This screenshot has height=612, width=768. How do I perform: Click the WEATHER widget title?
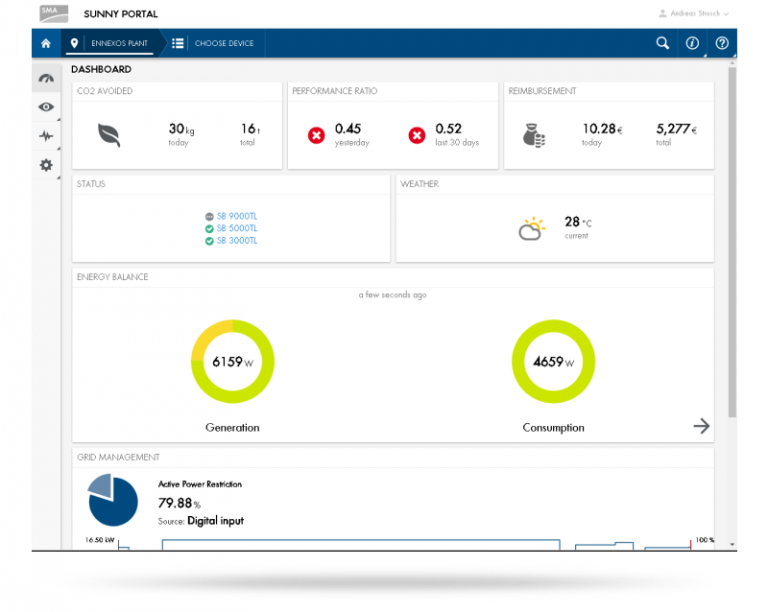[419, 184]
